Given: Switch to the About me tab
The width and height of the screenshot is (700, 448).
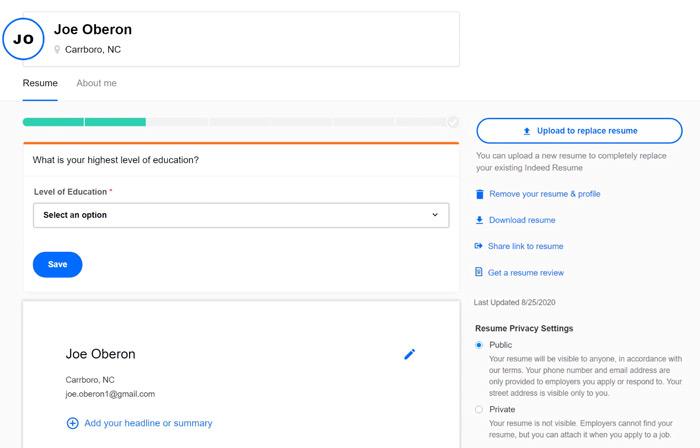Looking at the screenshot, I should pyautogui.click(x=96, y=83).
